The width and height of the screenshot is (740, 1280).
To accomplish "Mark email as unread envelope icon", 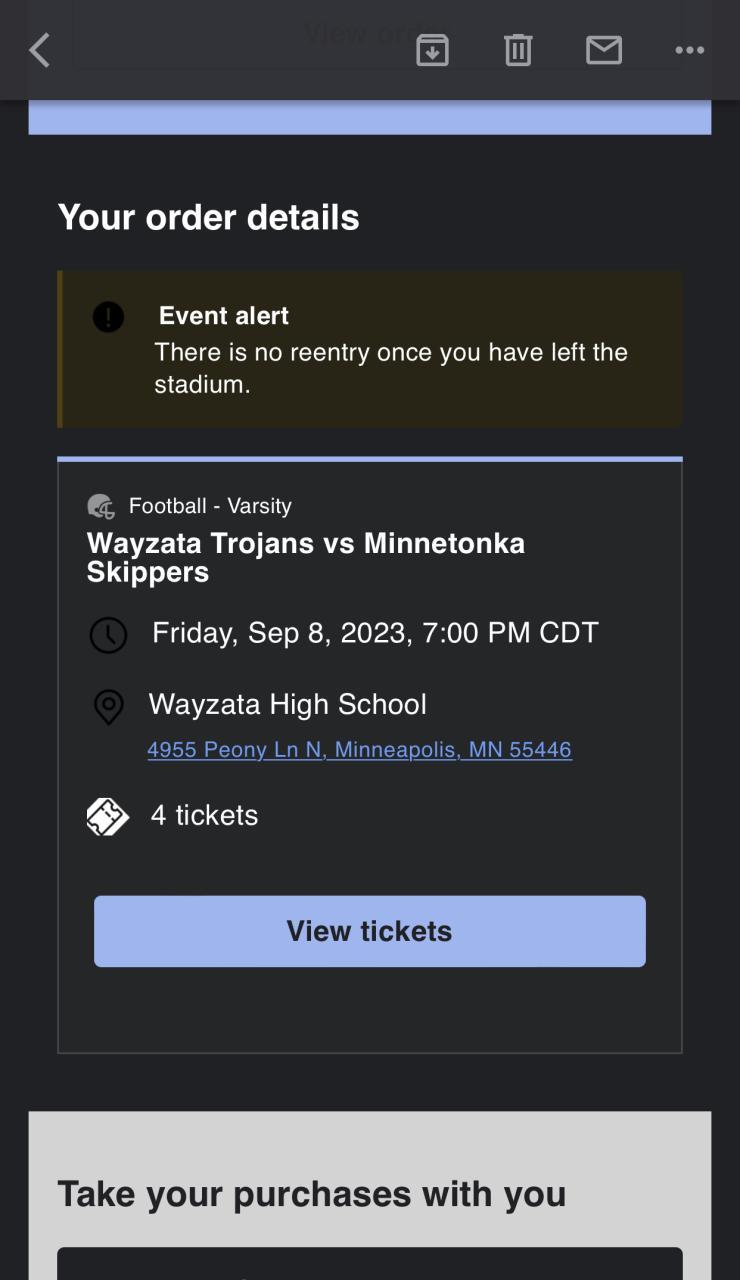I will (x=604, y=50).
